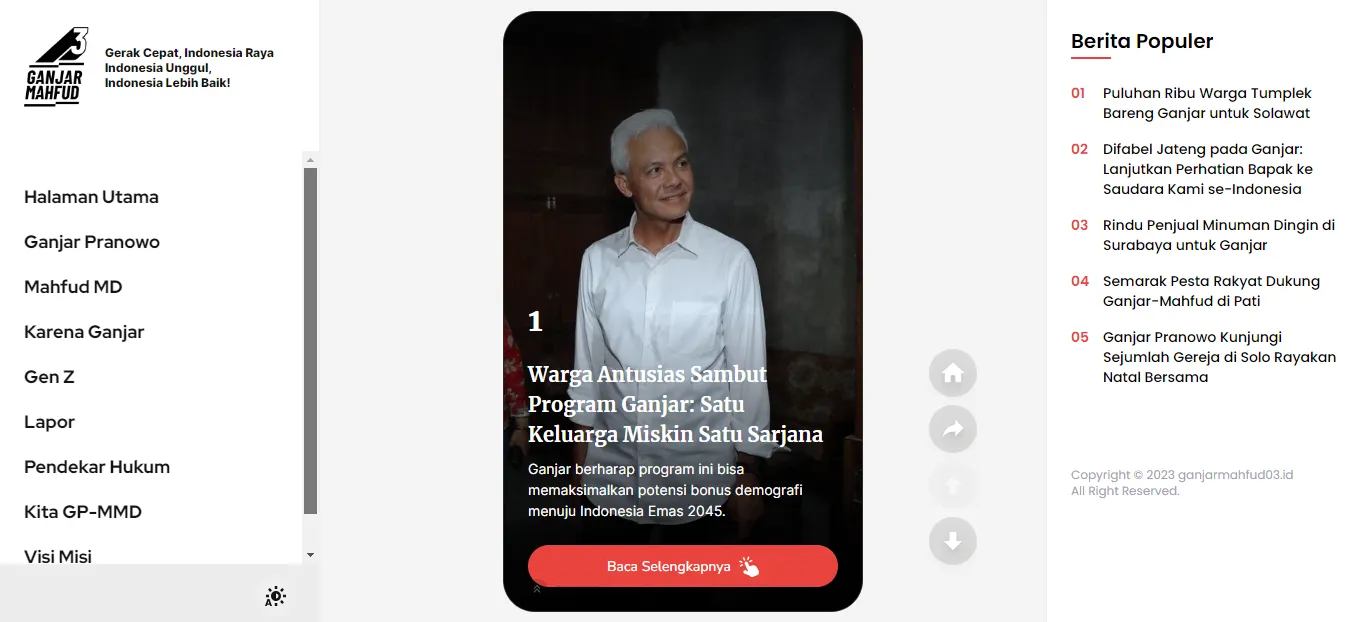
Task: Click the share arrow icon button
Action: [953, 429]
